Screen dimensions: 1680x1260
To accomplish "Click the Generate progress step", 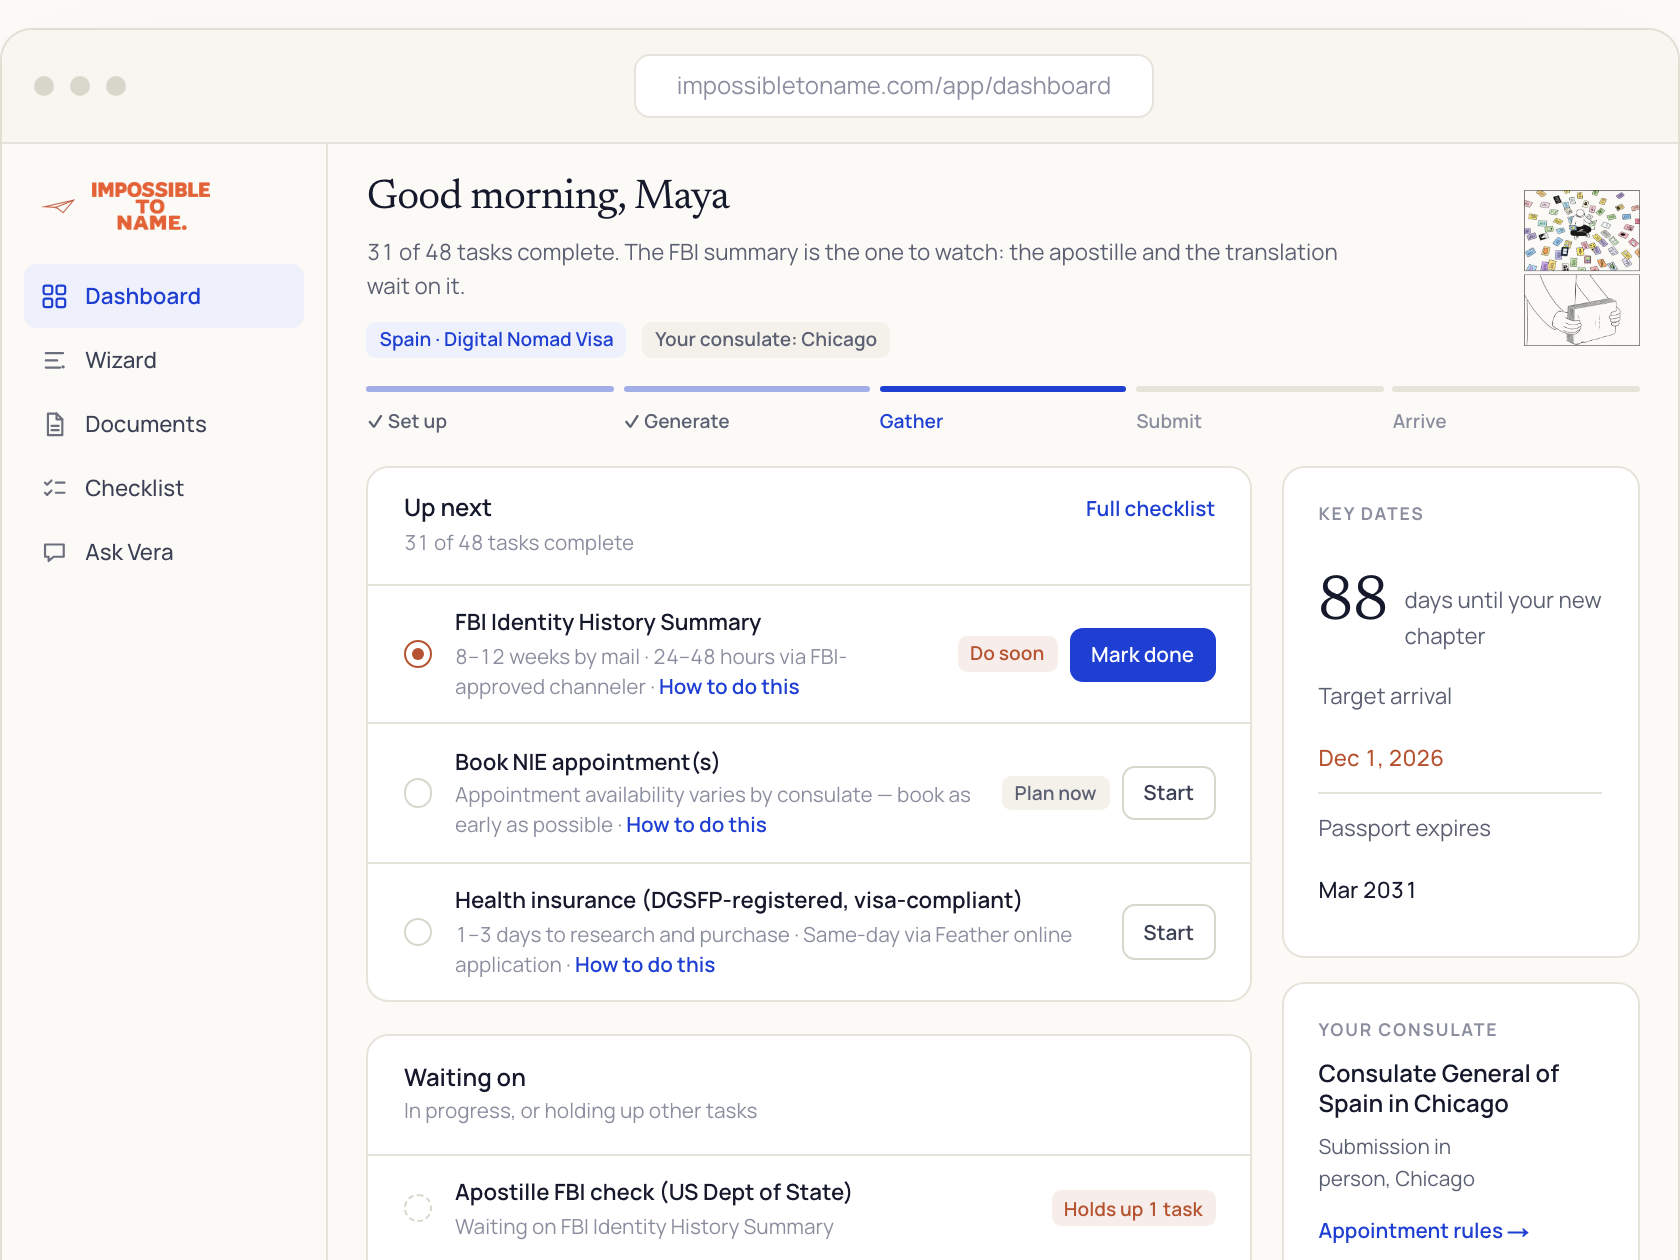I will 677,422.
